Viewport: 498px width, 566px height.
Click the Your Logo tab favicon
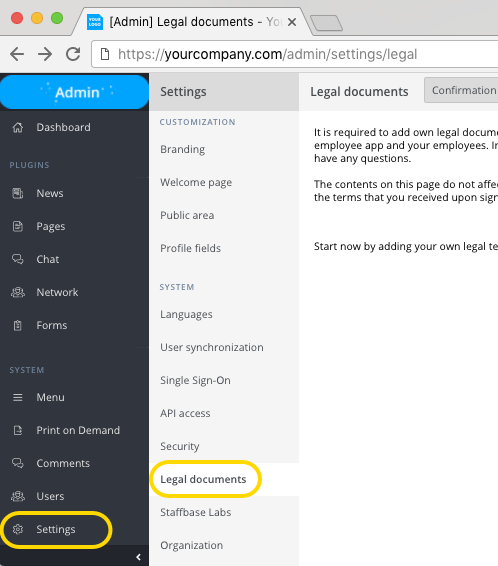point(95,22)
